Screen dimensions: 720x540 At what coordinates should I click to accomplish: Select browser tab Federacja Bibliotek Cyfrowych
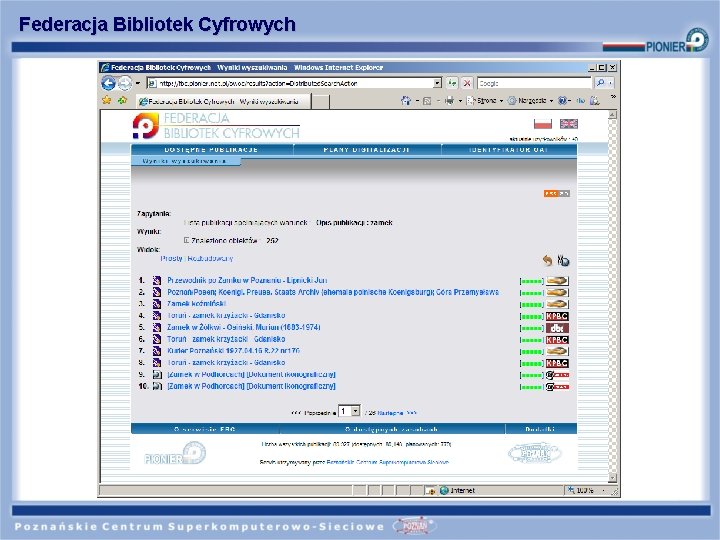click(x=223, y=101)
